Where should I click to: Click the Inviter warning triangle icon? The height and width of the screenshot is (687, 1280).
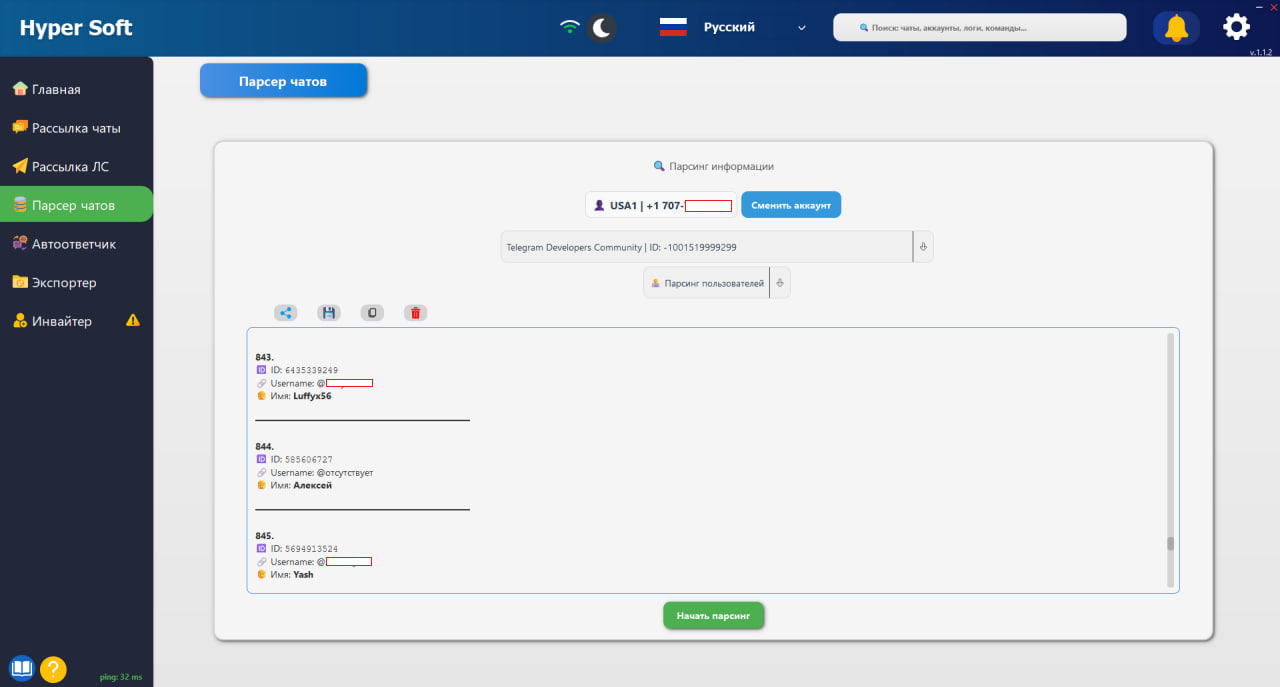pyautogui.click(x=133, y=321)
